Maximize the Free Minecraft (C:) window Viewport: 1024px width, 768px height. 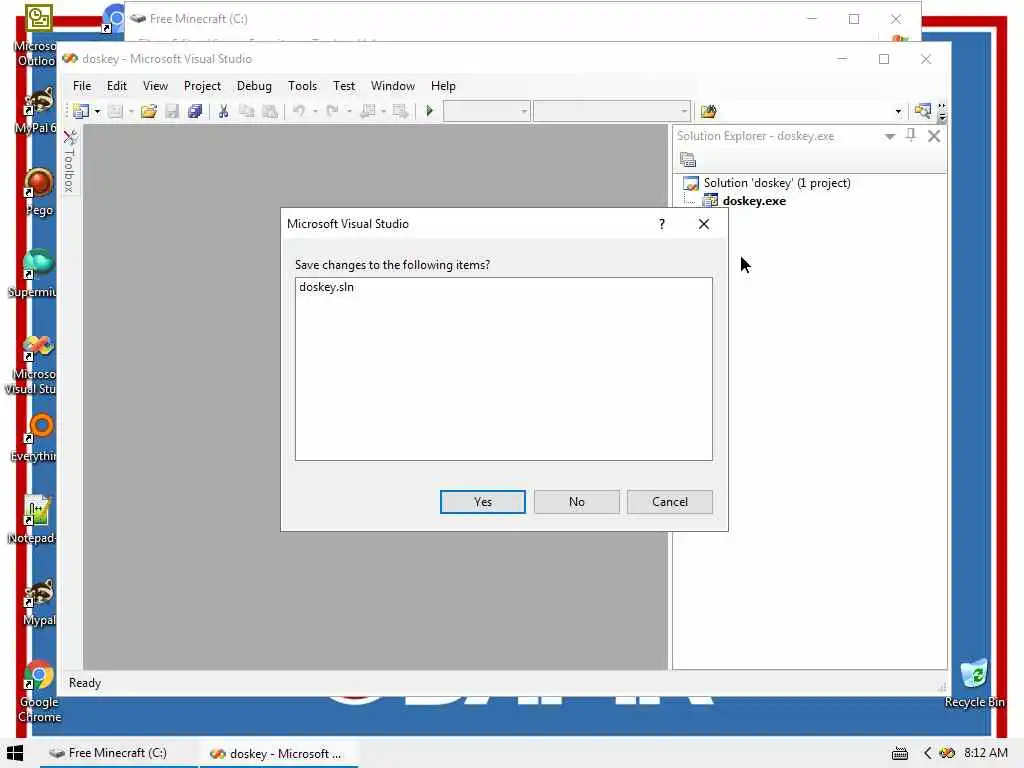coord(854,19)
